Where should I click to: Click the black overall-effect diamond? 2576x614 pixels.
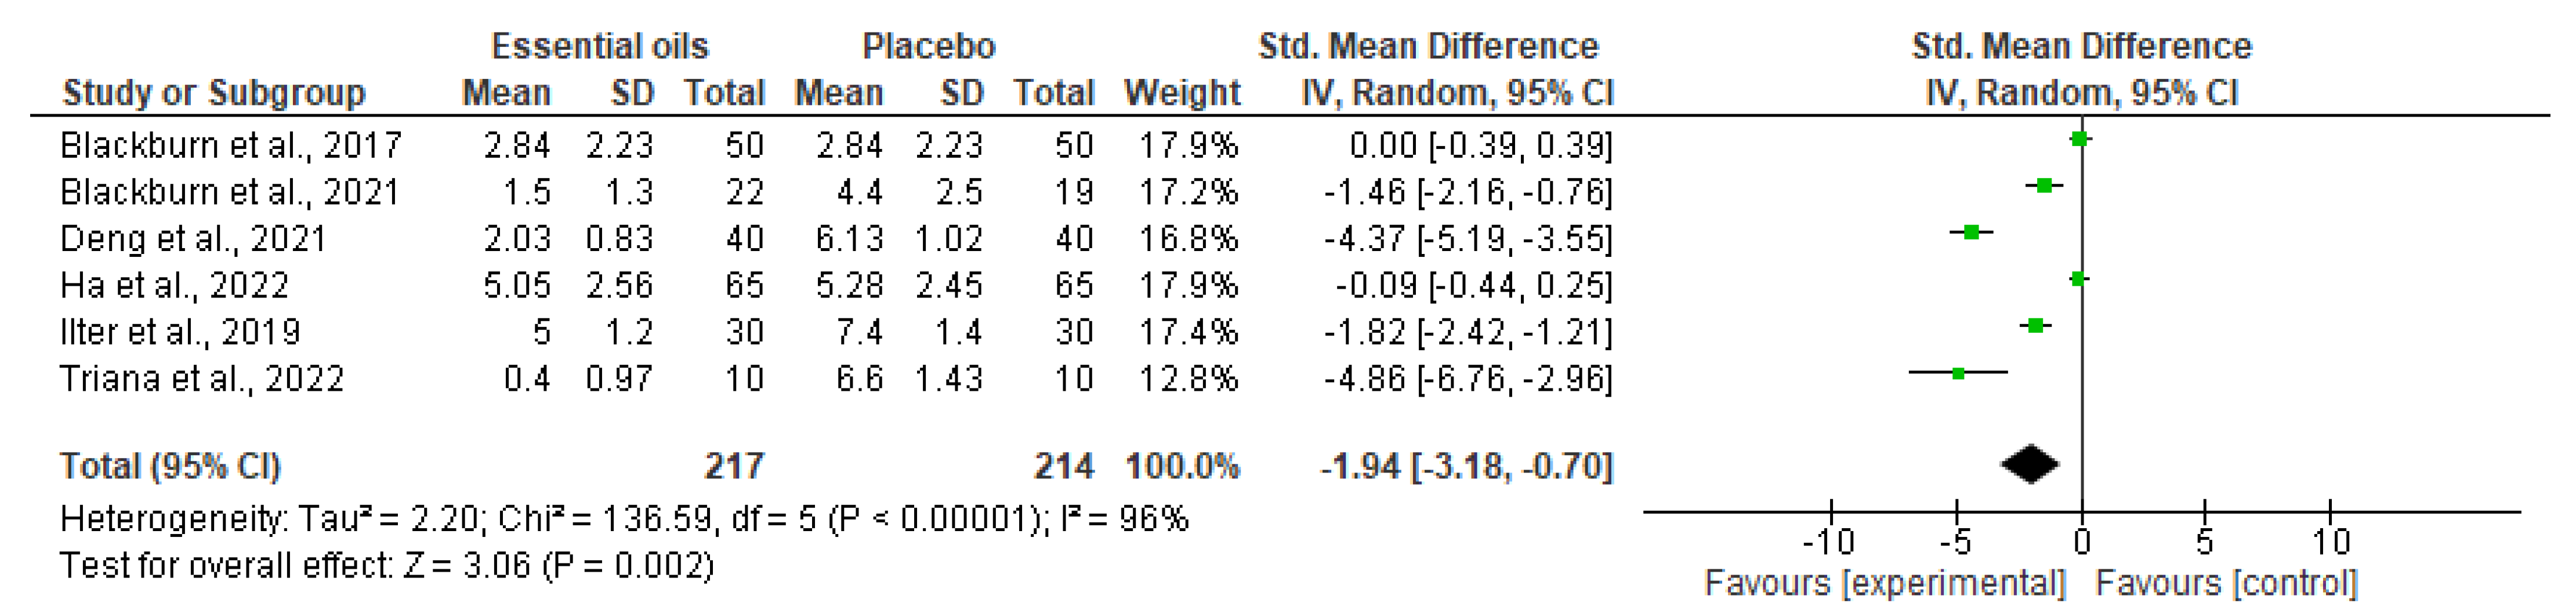2030,464
